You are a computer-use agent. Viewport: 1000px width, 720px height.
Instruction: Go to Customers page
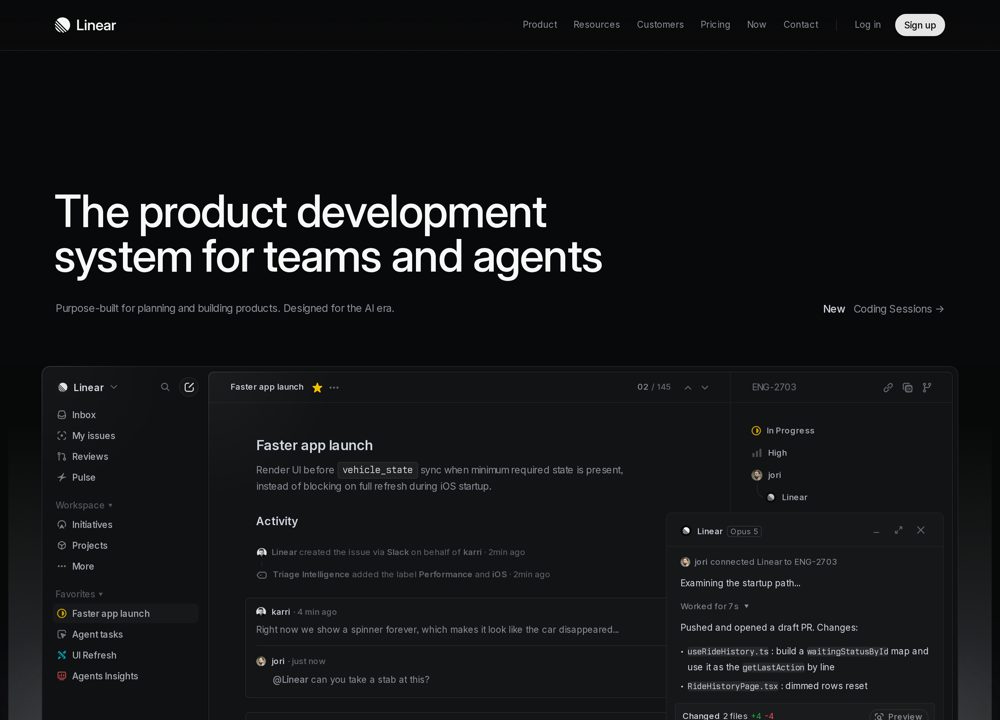click(x=660, y=25)
